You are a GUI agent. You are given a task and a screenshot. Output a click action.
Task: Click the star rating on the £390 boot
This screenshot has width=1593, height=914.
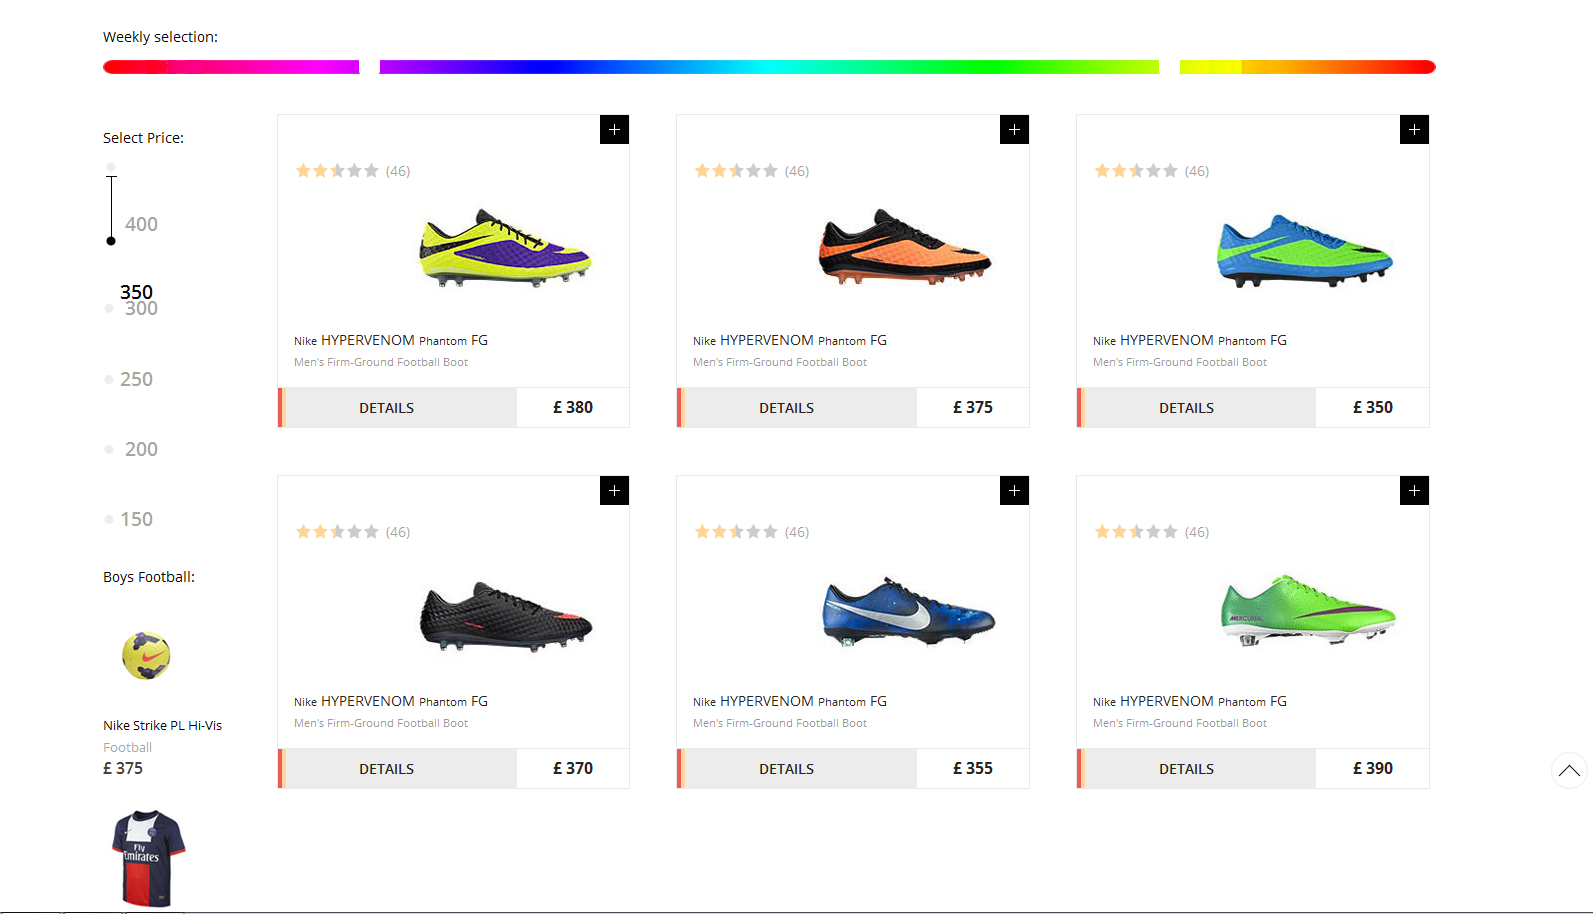pyautogui.click(x=1136, y=532)
